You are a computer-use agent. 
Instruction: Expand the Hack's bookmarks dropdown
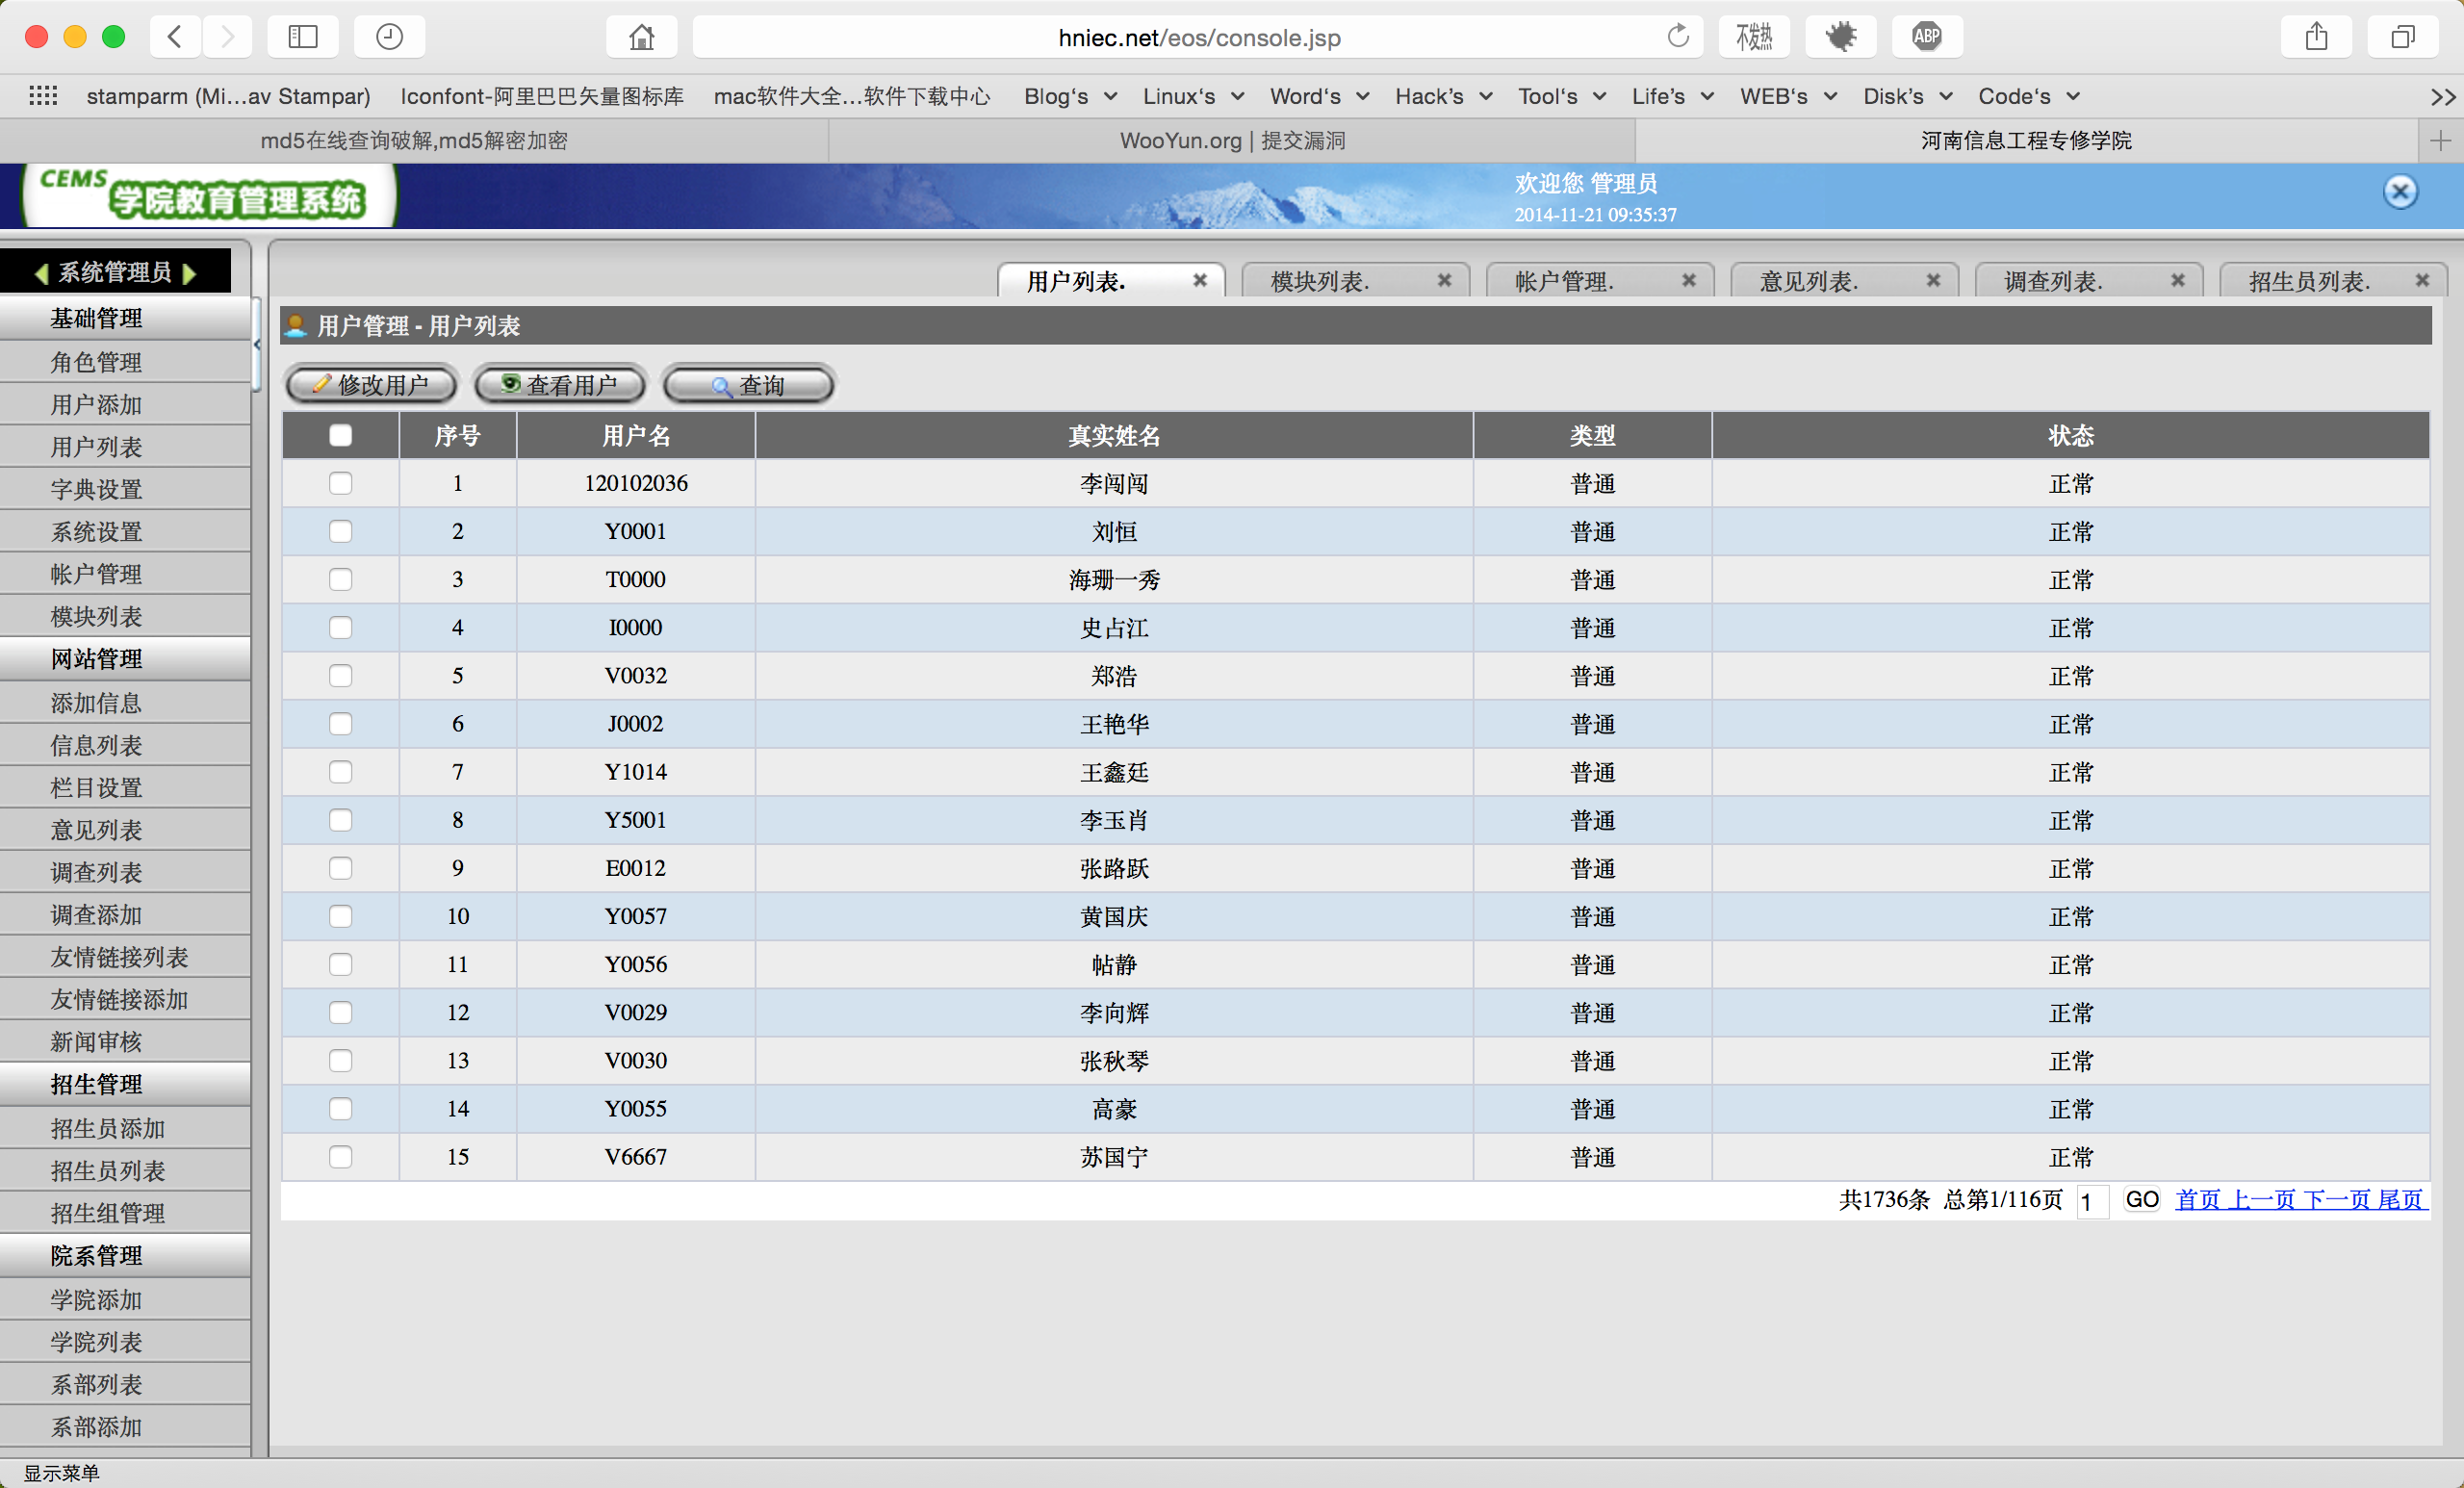1443,96
